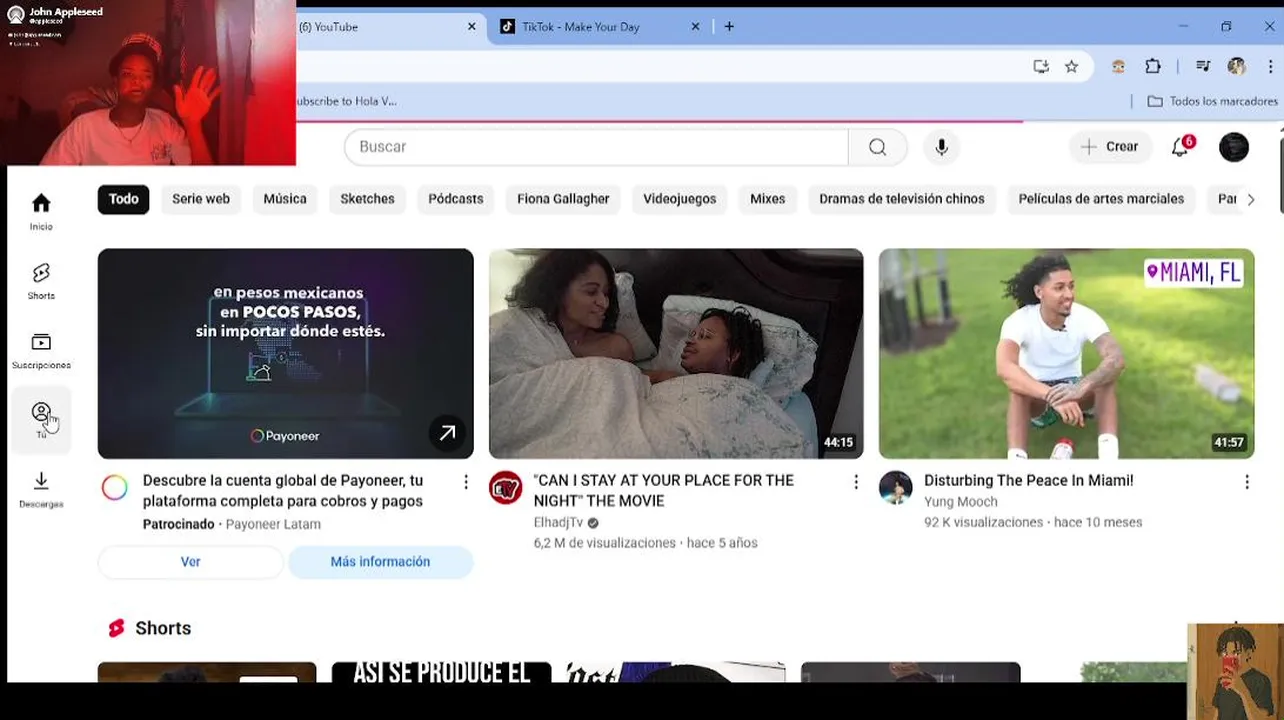
Task: Bookmark this page with the star icon
Action: 1071,66
